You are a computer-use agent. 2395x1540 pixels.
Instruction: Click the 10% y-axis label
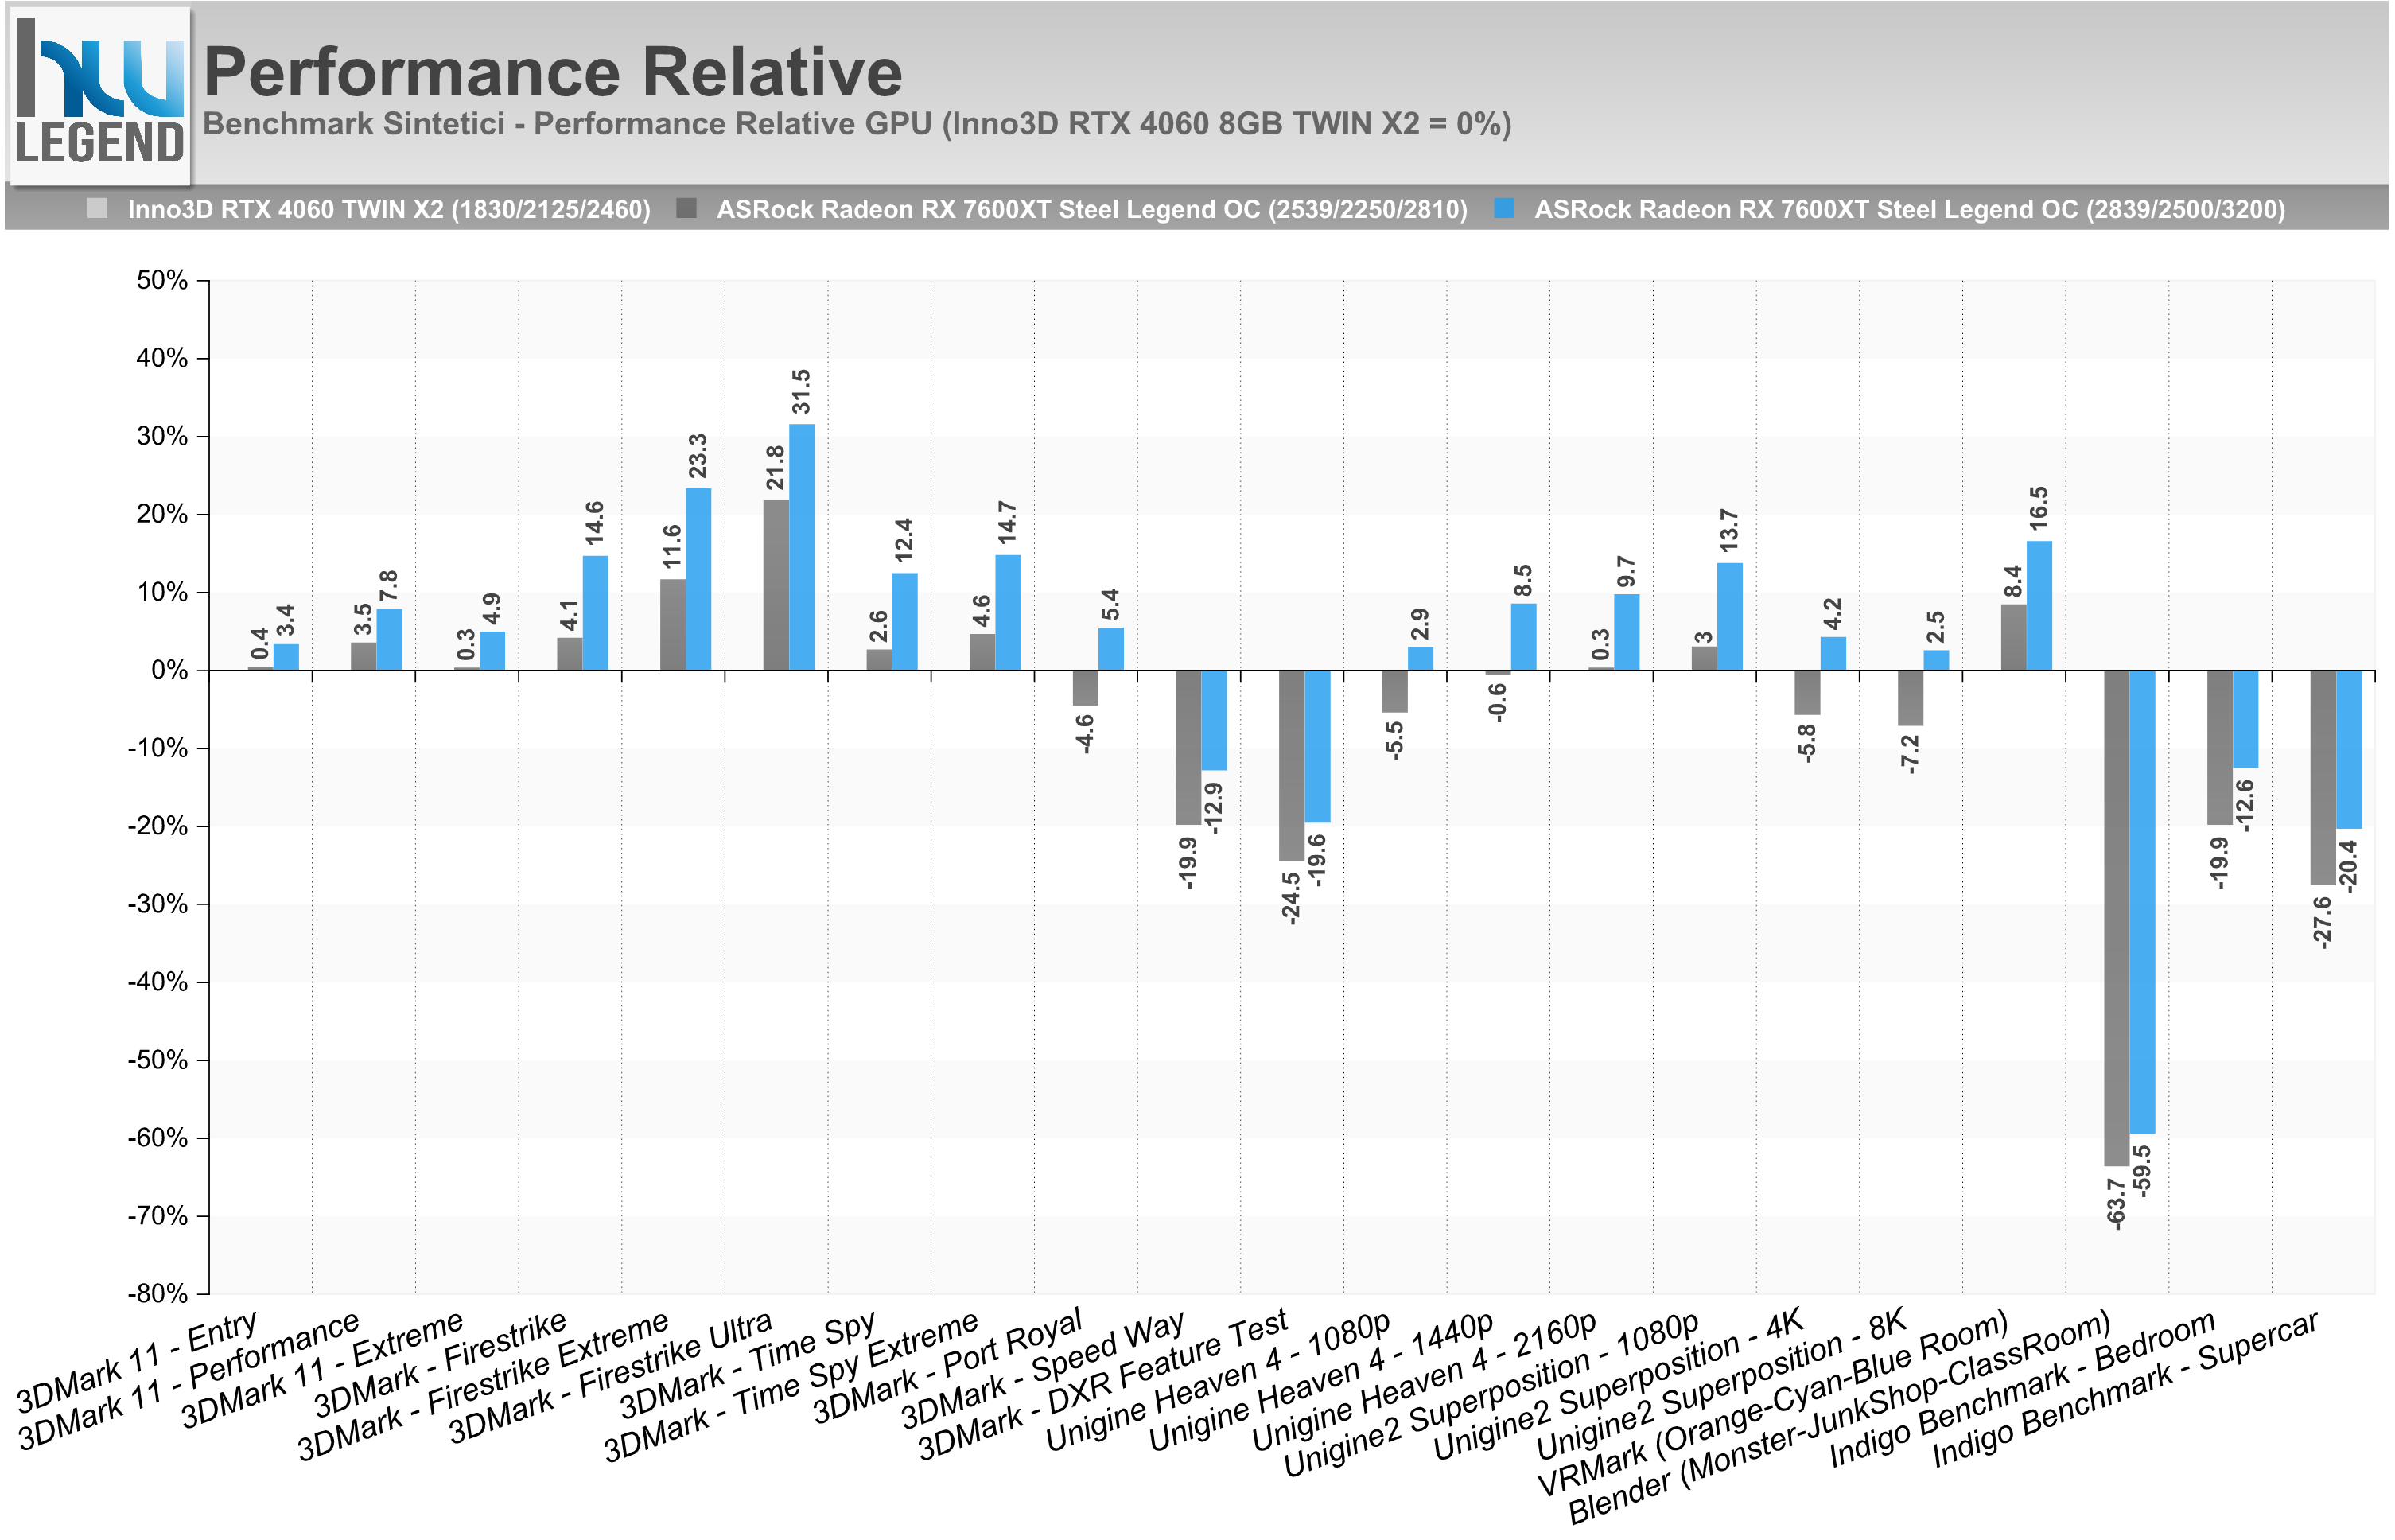[162, 592]
